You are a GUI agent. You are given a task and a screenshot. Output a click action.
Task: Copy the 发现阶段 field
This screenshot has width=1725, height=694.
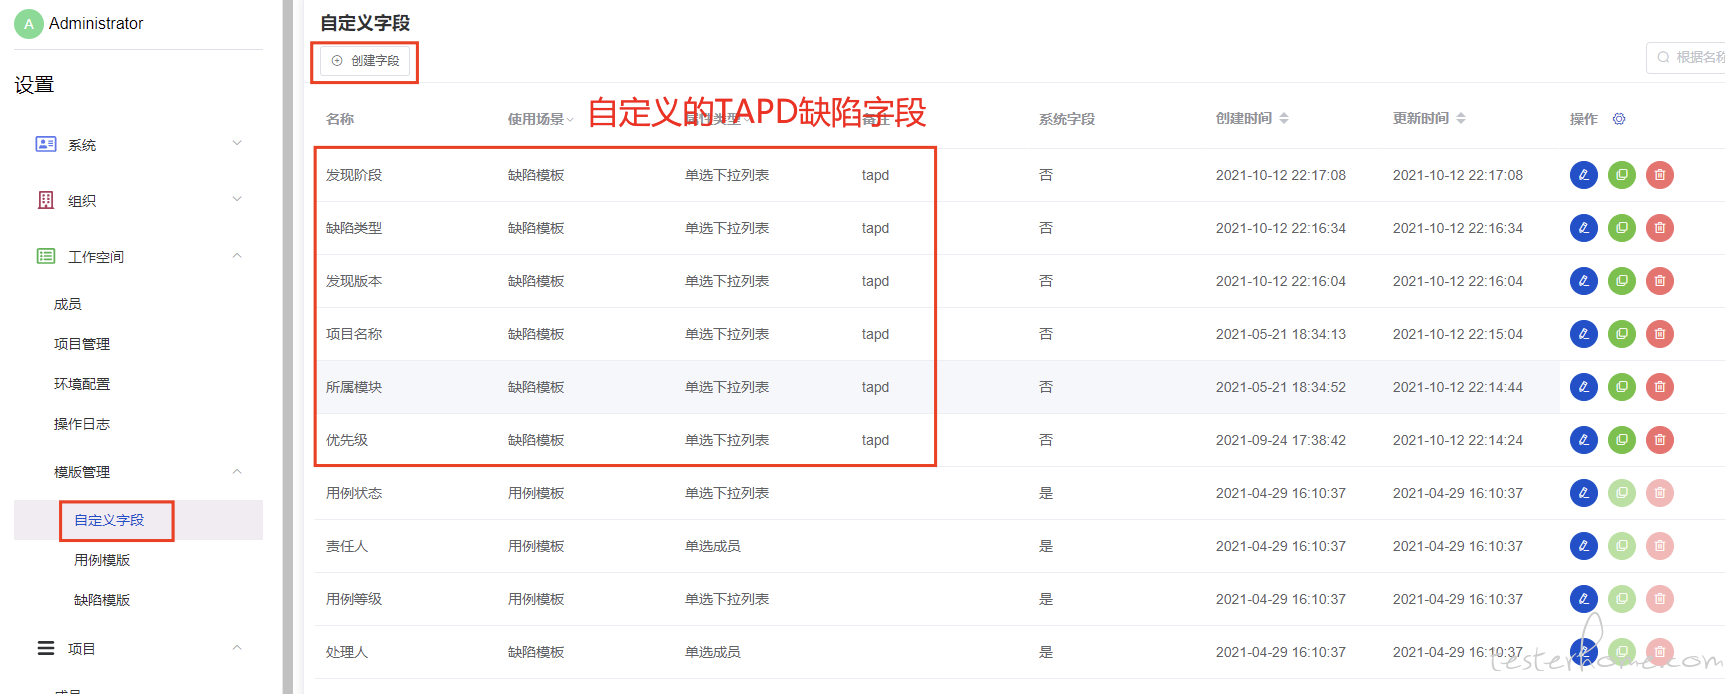coord(1621,175)
